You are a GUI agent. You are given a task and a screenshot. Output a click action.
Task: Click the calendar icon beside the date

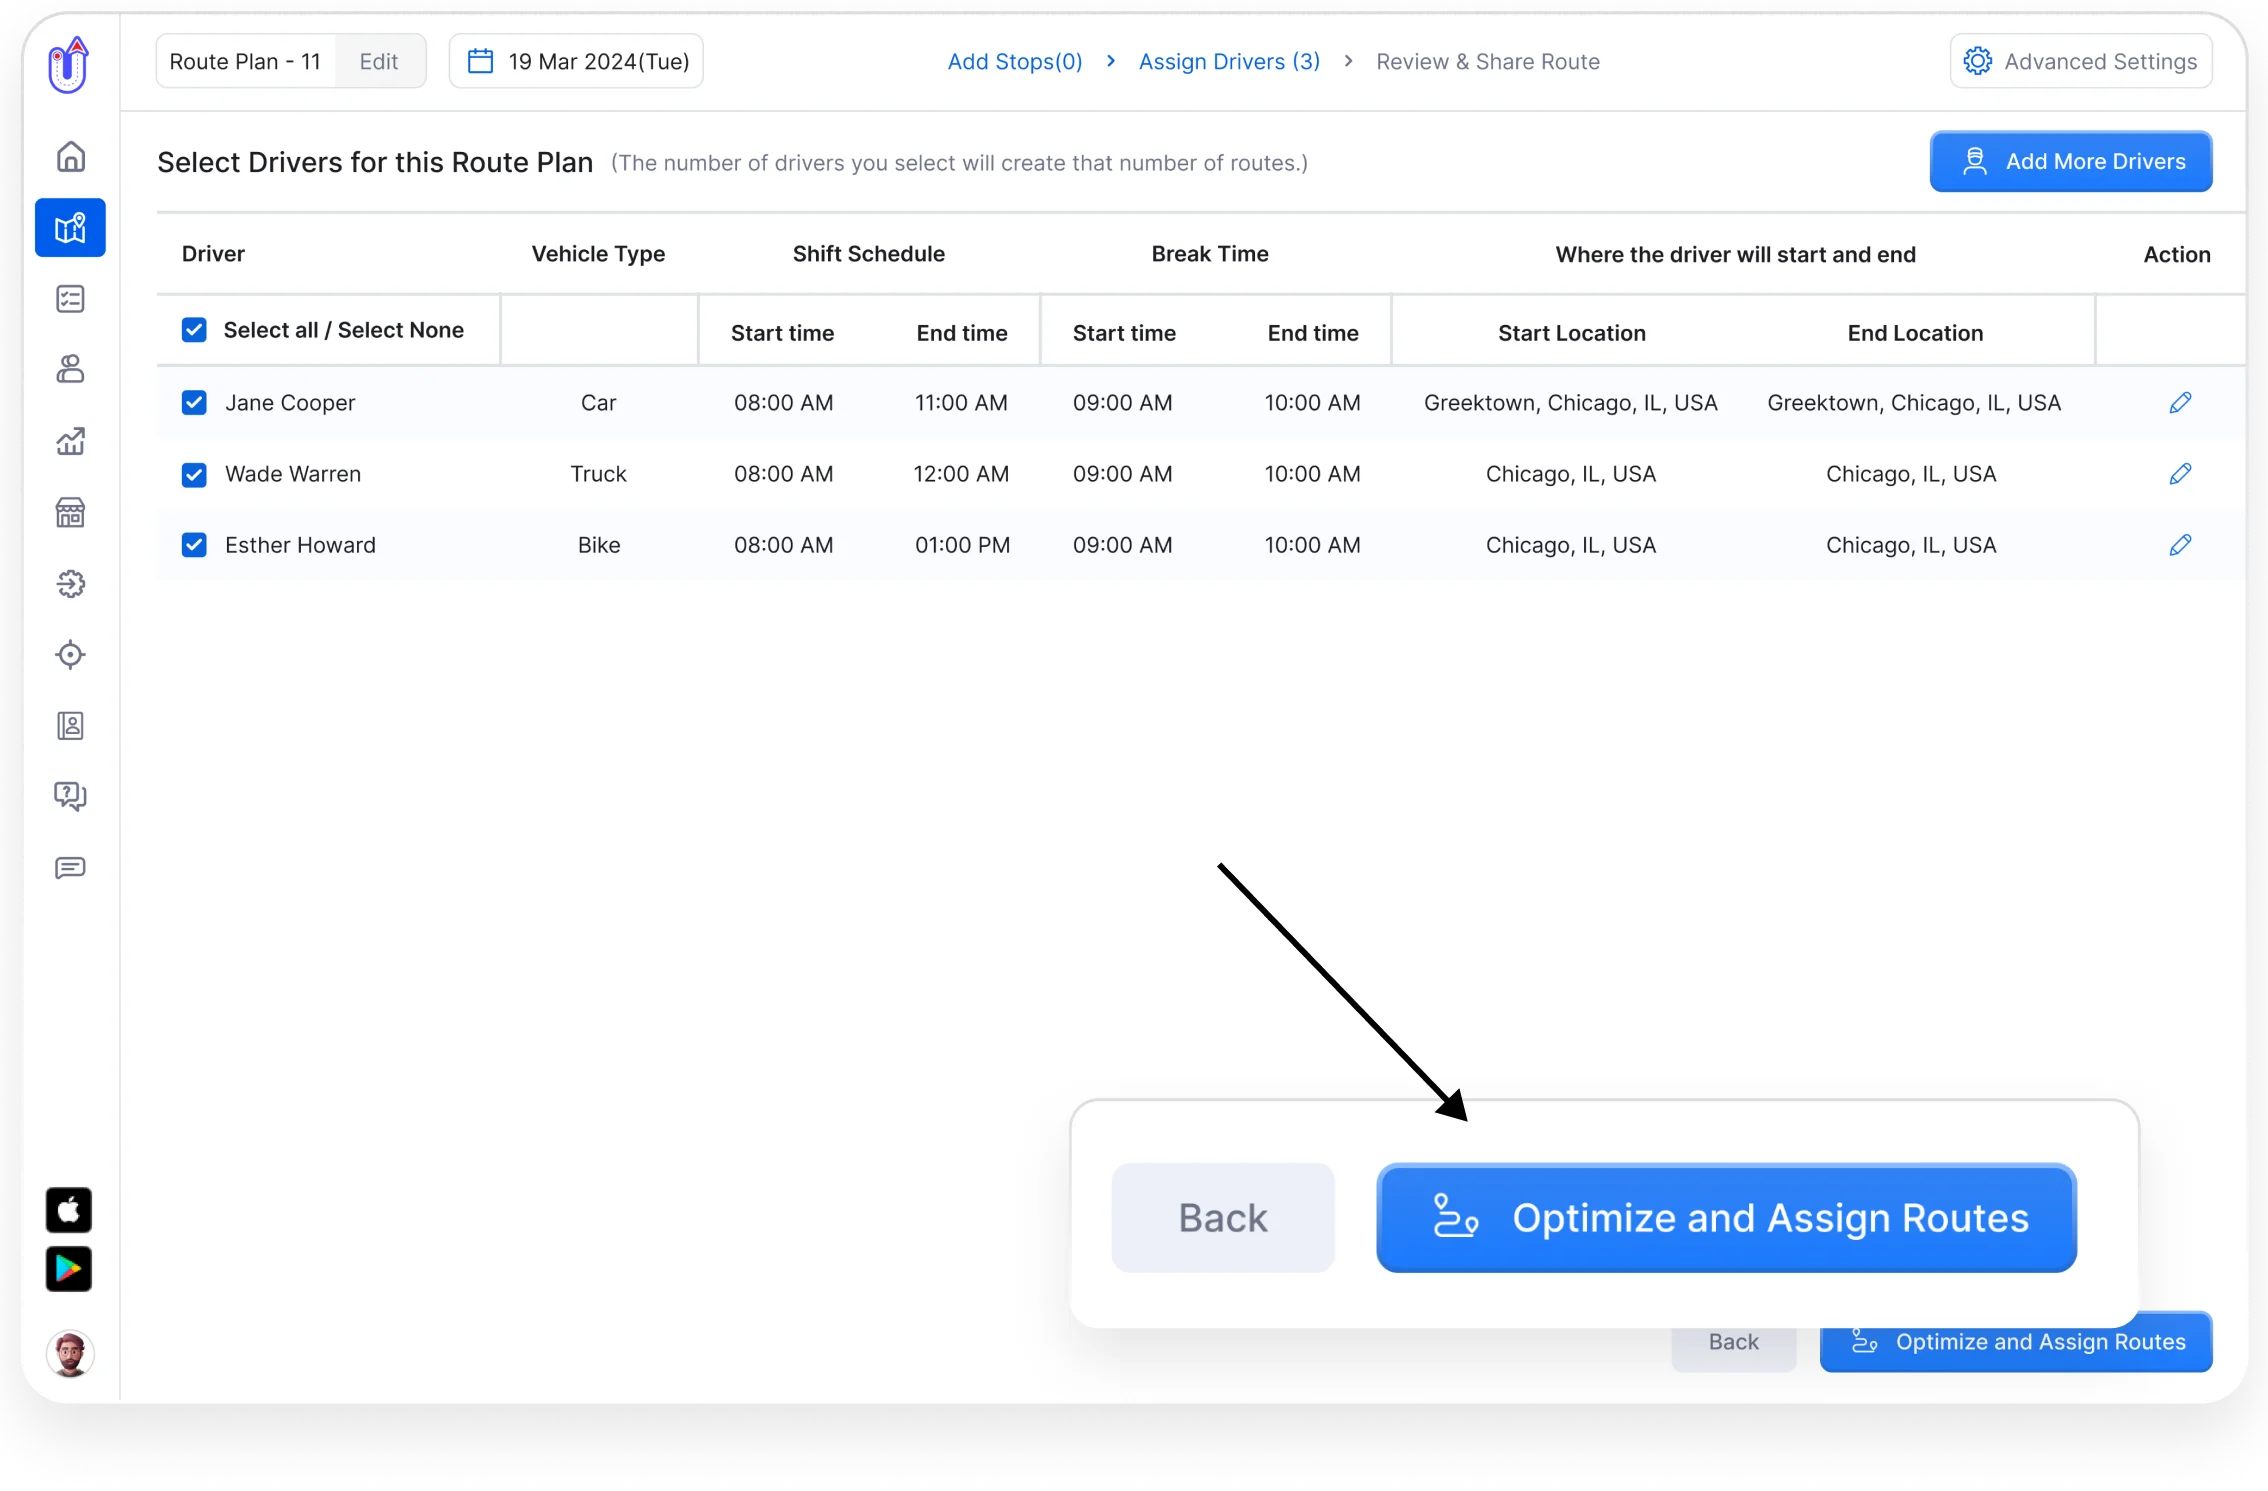[x=481, y=62]
